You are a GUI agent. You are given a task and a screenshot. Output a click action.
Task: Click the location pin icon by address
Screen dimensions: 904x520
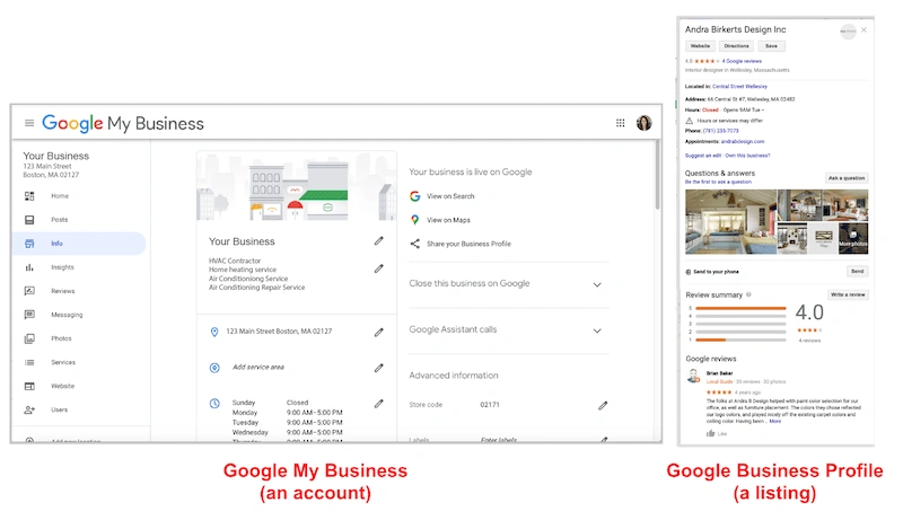coord(214,332)
